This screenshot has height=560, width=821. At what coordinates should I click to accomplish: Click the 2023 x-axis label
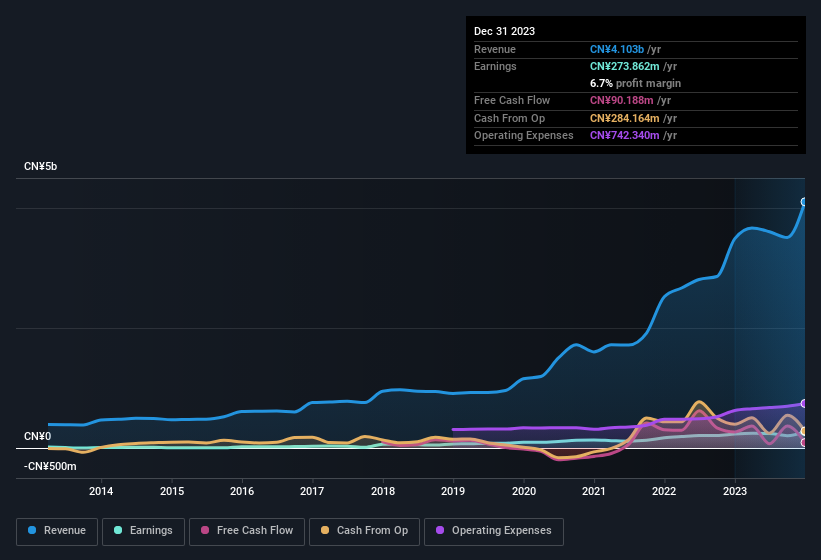click(x=735, y=491)
